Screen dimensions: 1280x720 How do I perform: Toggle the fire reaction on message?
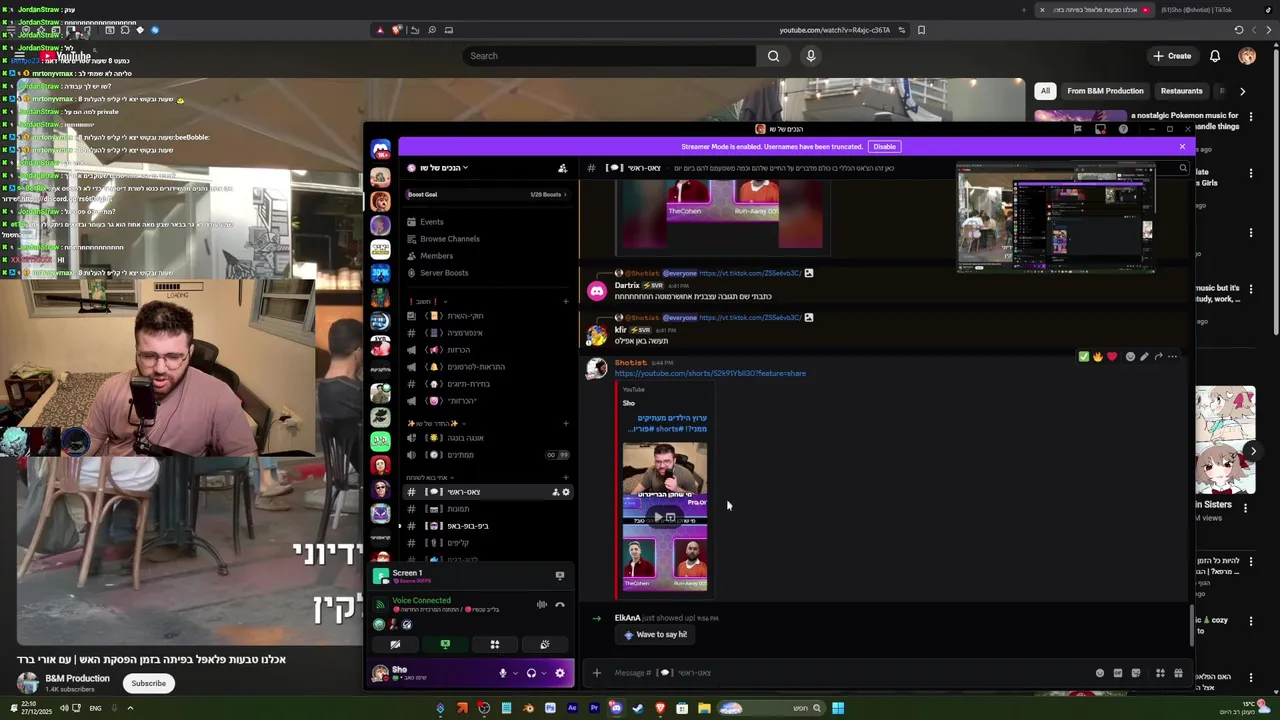tap(1098, 357)
